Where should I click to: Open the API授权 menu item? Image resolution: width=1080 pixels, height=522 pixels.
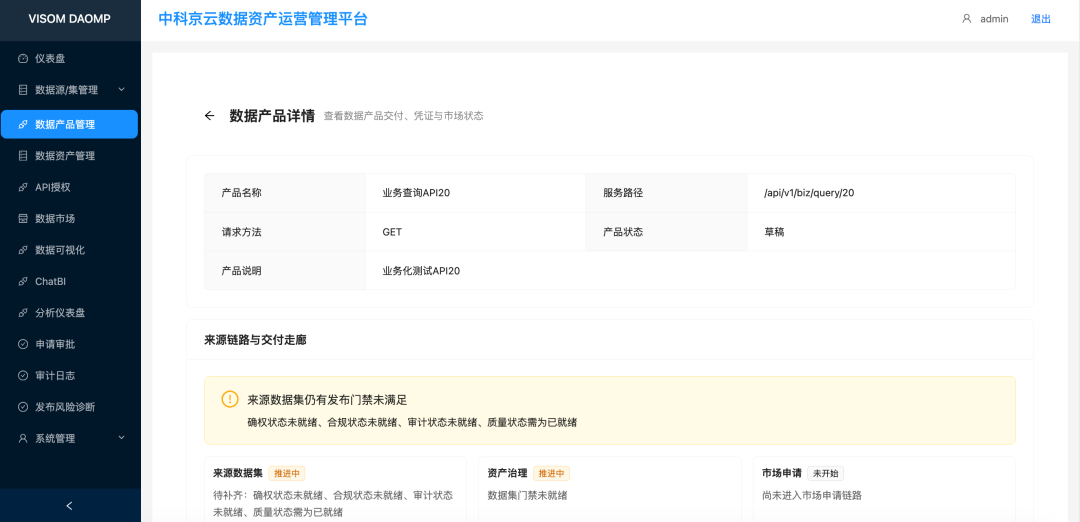(x=70, y=187)
